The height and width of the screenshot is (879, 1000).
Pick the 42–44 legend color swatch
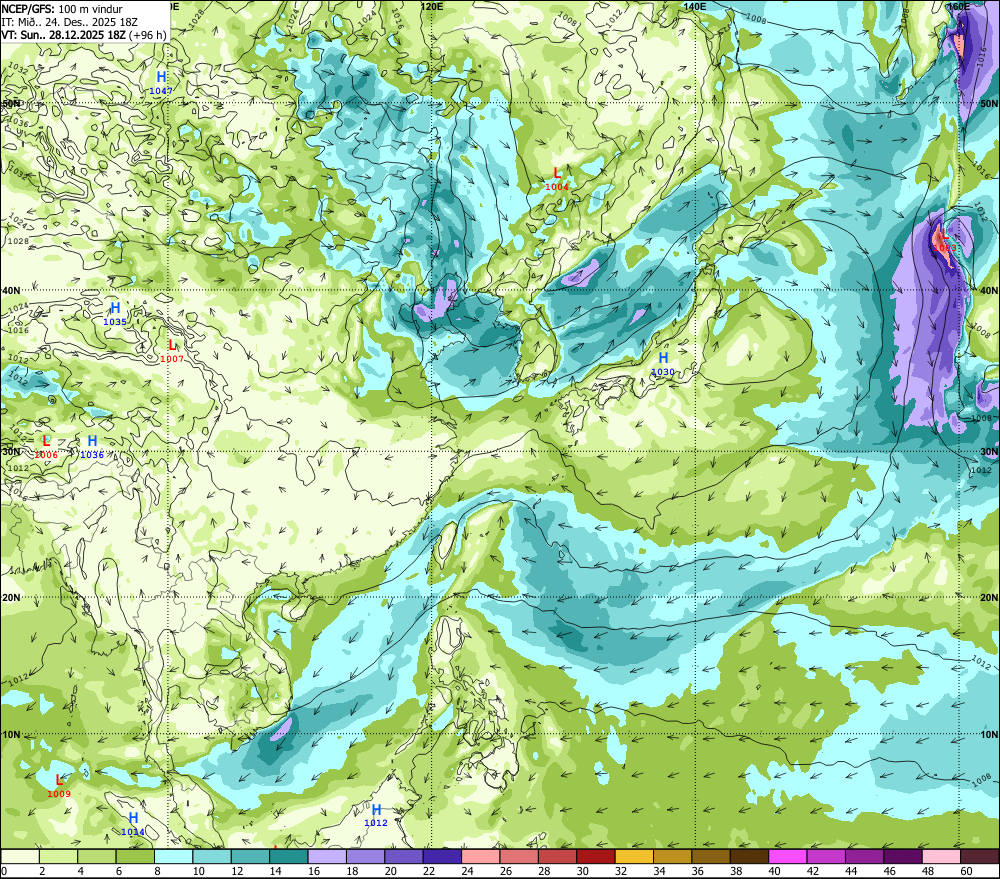(x=826, y=857)
